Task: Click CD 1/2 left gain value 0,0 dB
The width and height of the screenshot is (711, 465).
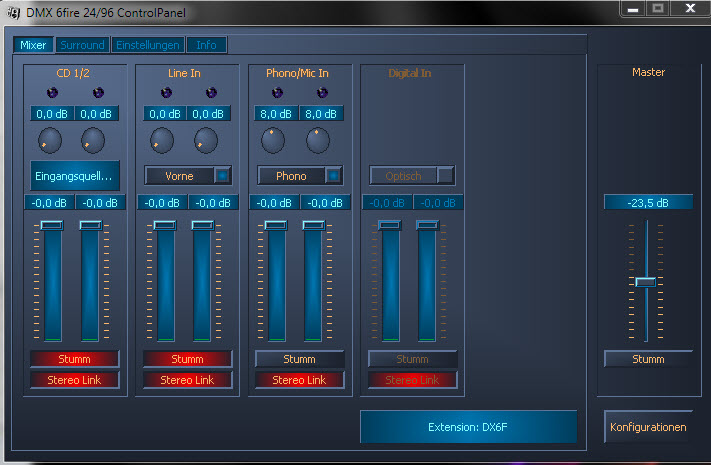Action: coord(52,114)
